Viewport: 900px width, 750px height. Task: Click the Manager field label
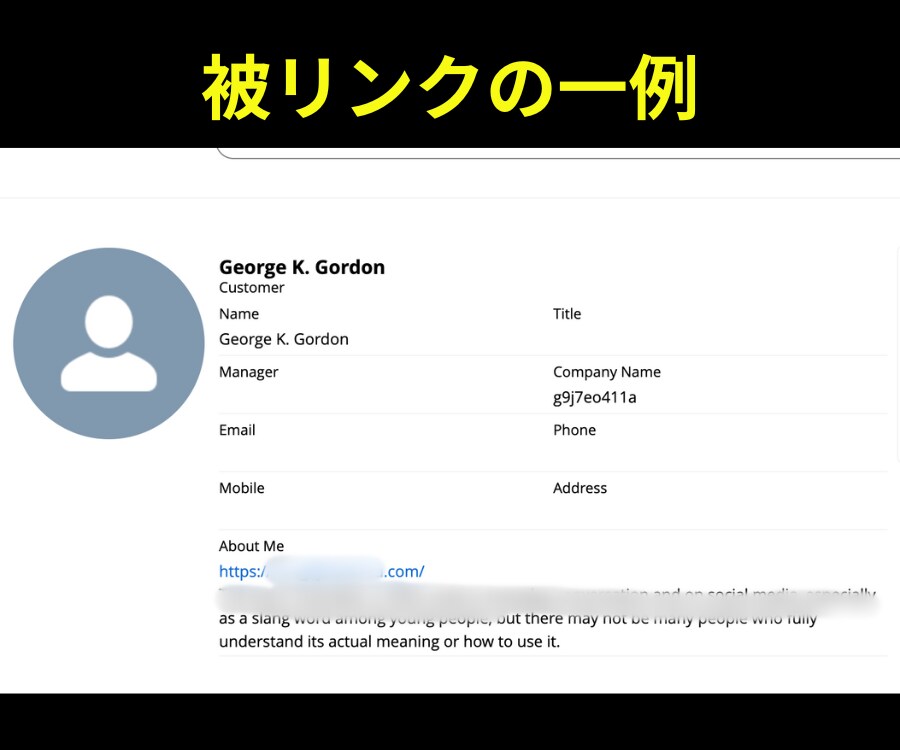pyautogui.click(x=249, y=372)
